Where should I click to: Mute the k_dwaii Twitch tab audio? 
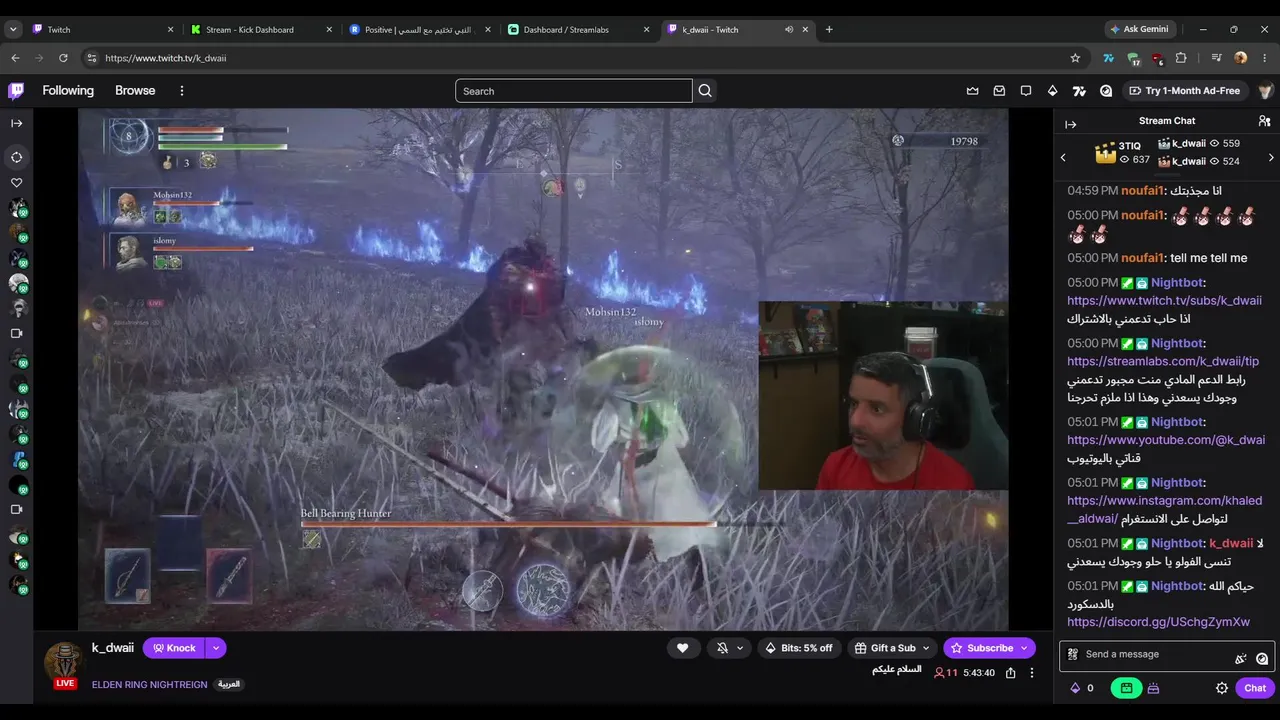click(x=789, y=29)
